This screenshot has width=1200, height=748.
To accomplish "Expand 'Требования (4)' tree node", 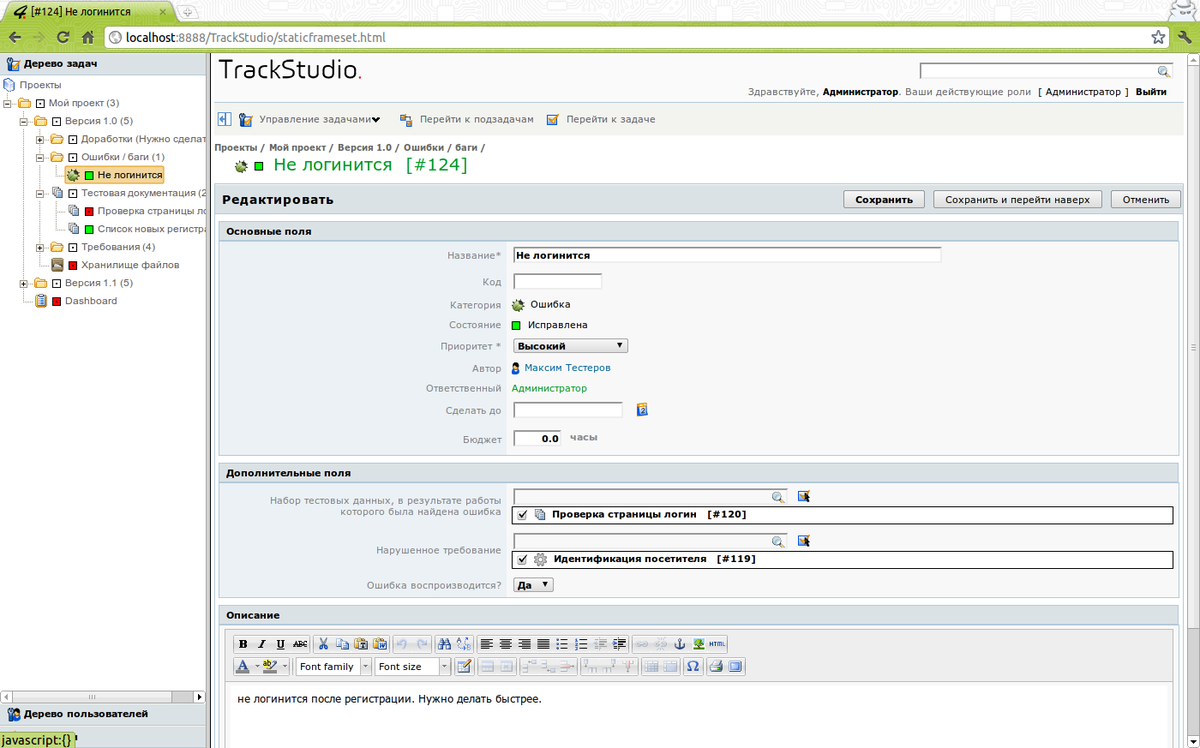I will point(41,247).
